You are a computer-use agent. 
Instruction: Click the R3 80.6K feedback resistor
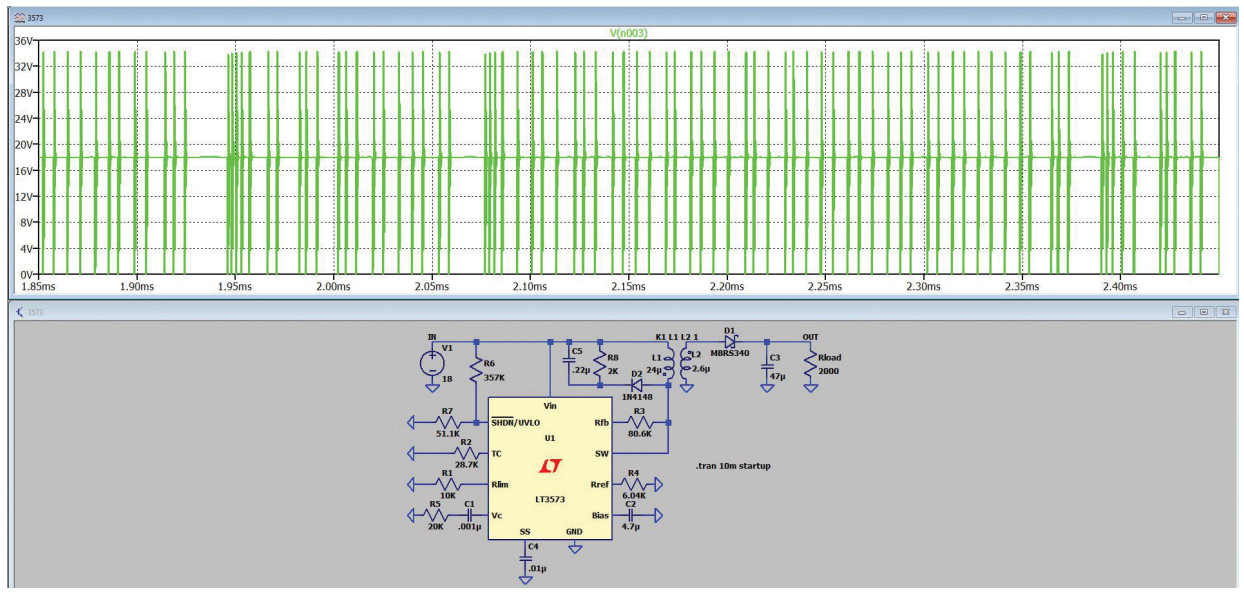(x=639, y=422)
